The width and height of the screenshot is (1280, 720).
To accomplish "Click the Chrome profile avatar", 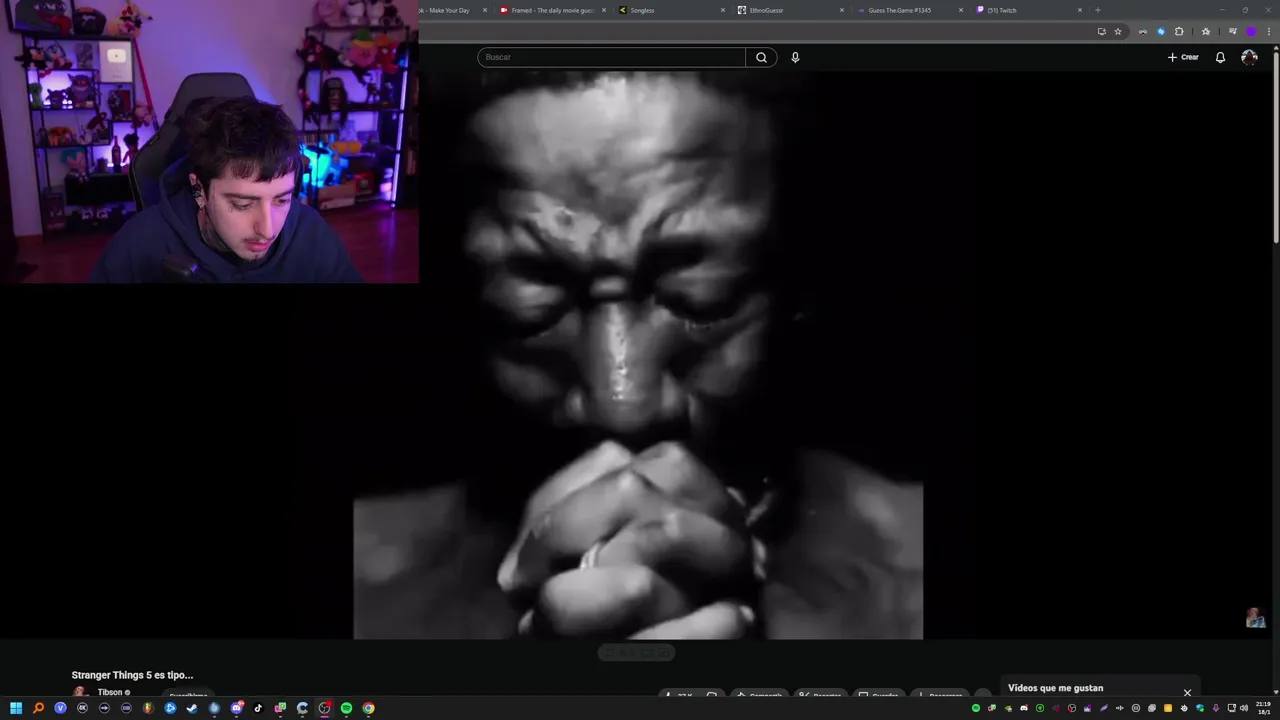I will (1250, 31).
